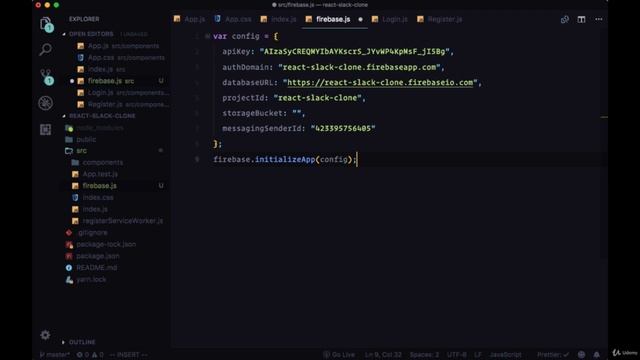
Task: Collapse the src folder
Action: pos(81,151)
